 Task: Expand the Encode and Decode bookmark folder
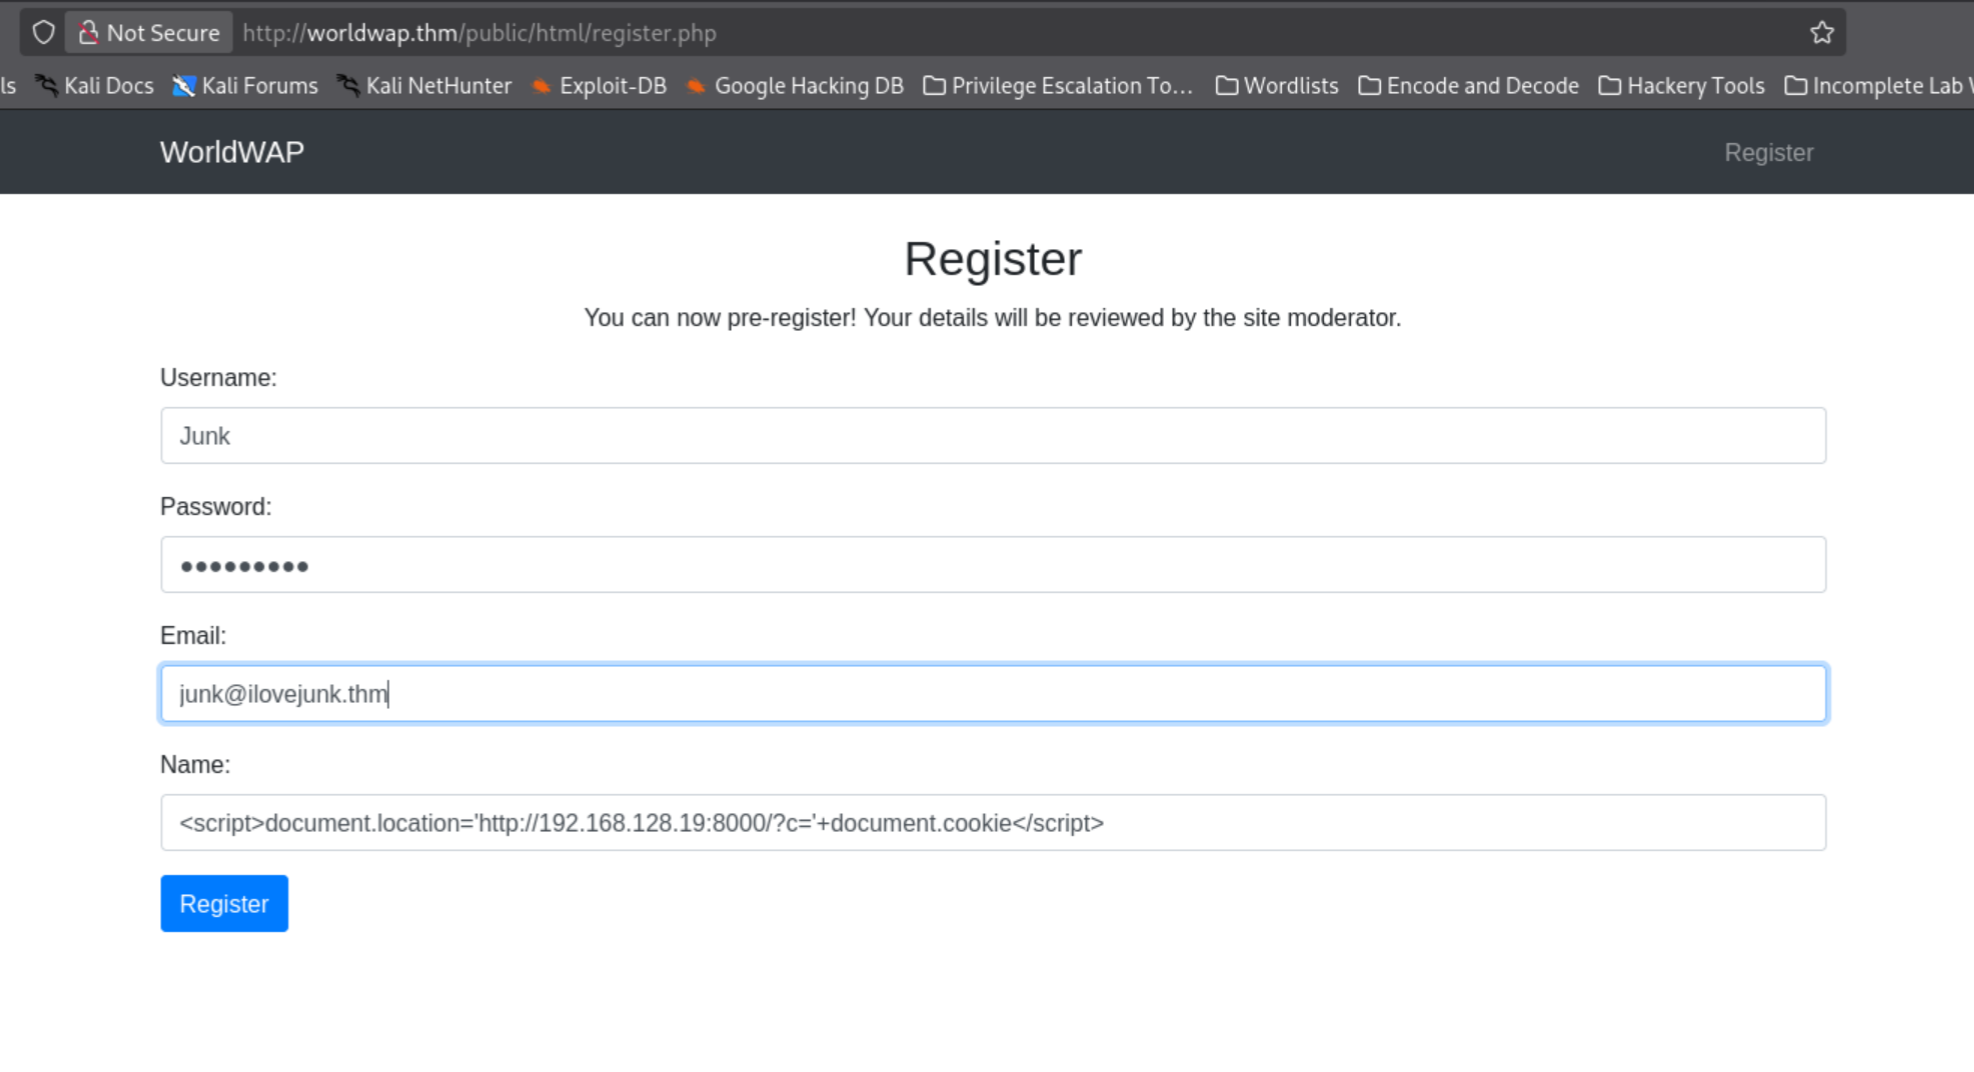pos(1468,86)
